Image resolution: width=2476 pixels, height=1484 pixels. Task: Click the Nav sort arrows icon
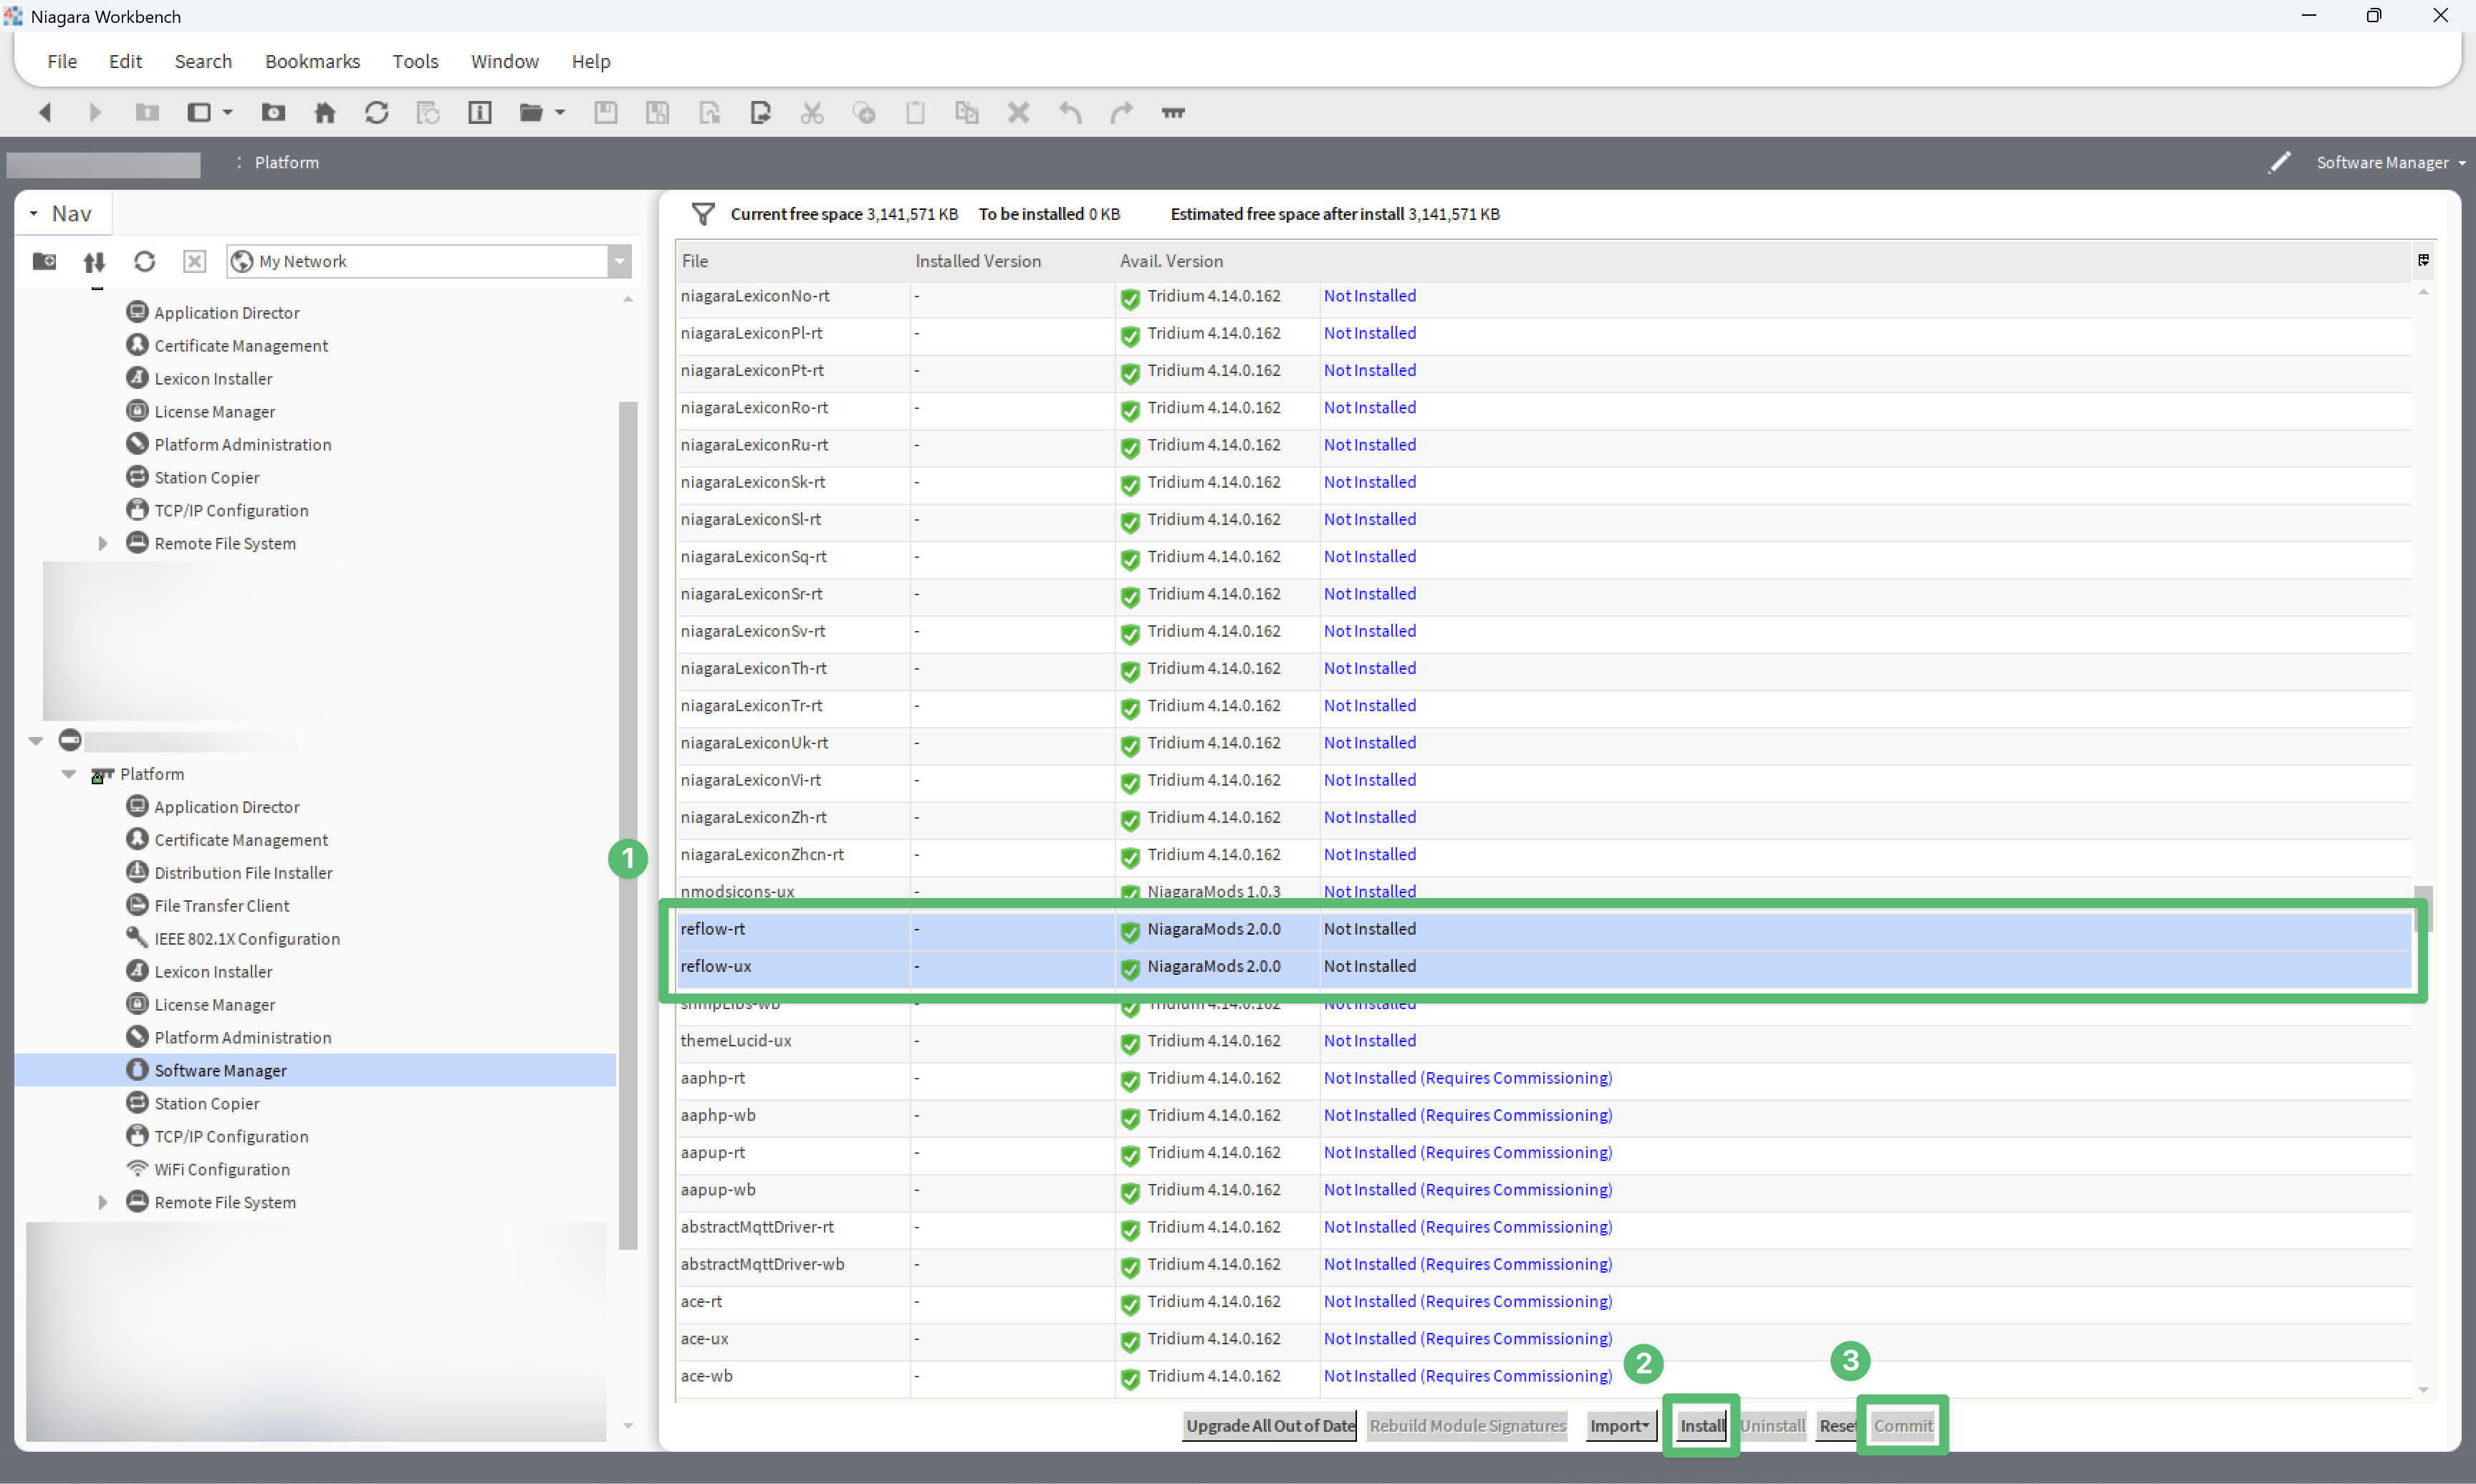click(94, 261)
